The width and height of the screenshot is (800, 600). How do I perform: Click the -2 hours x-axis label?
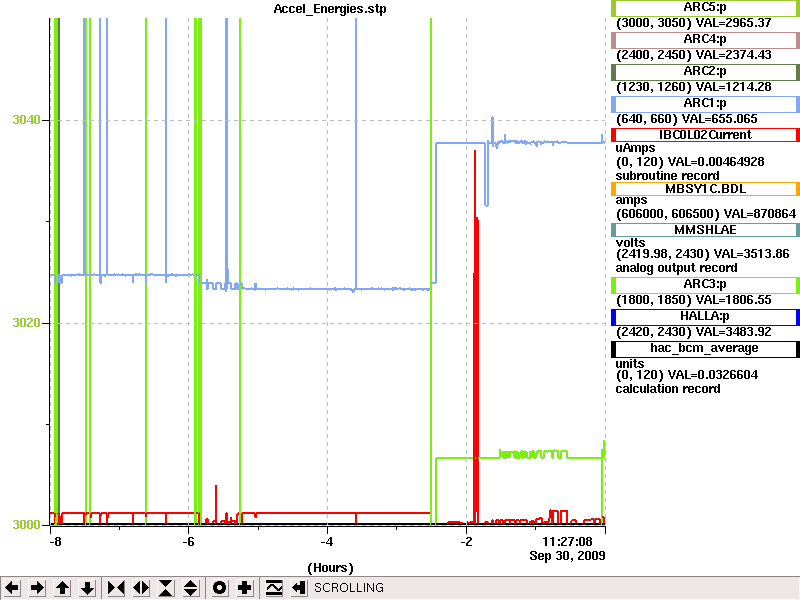pyautogui.click(x=466, y=542)
